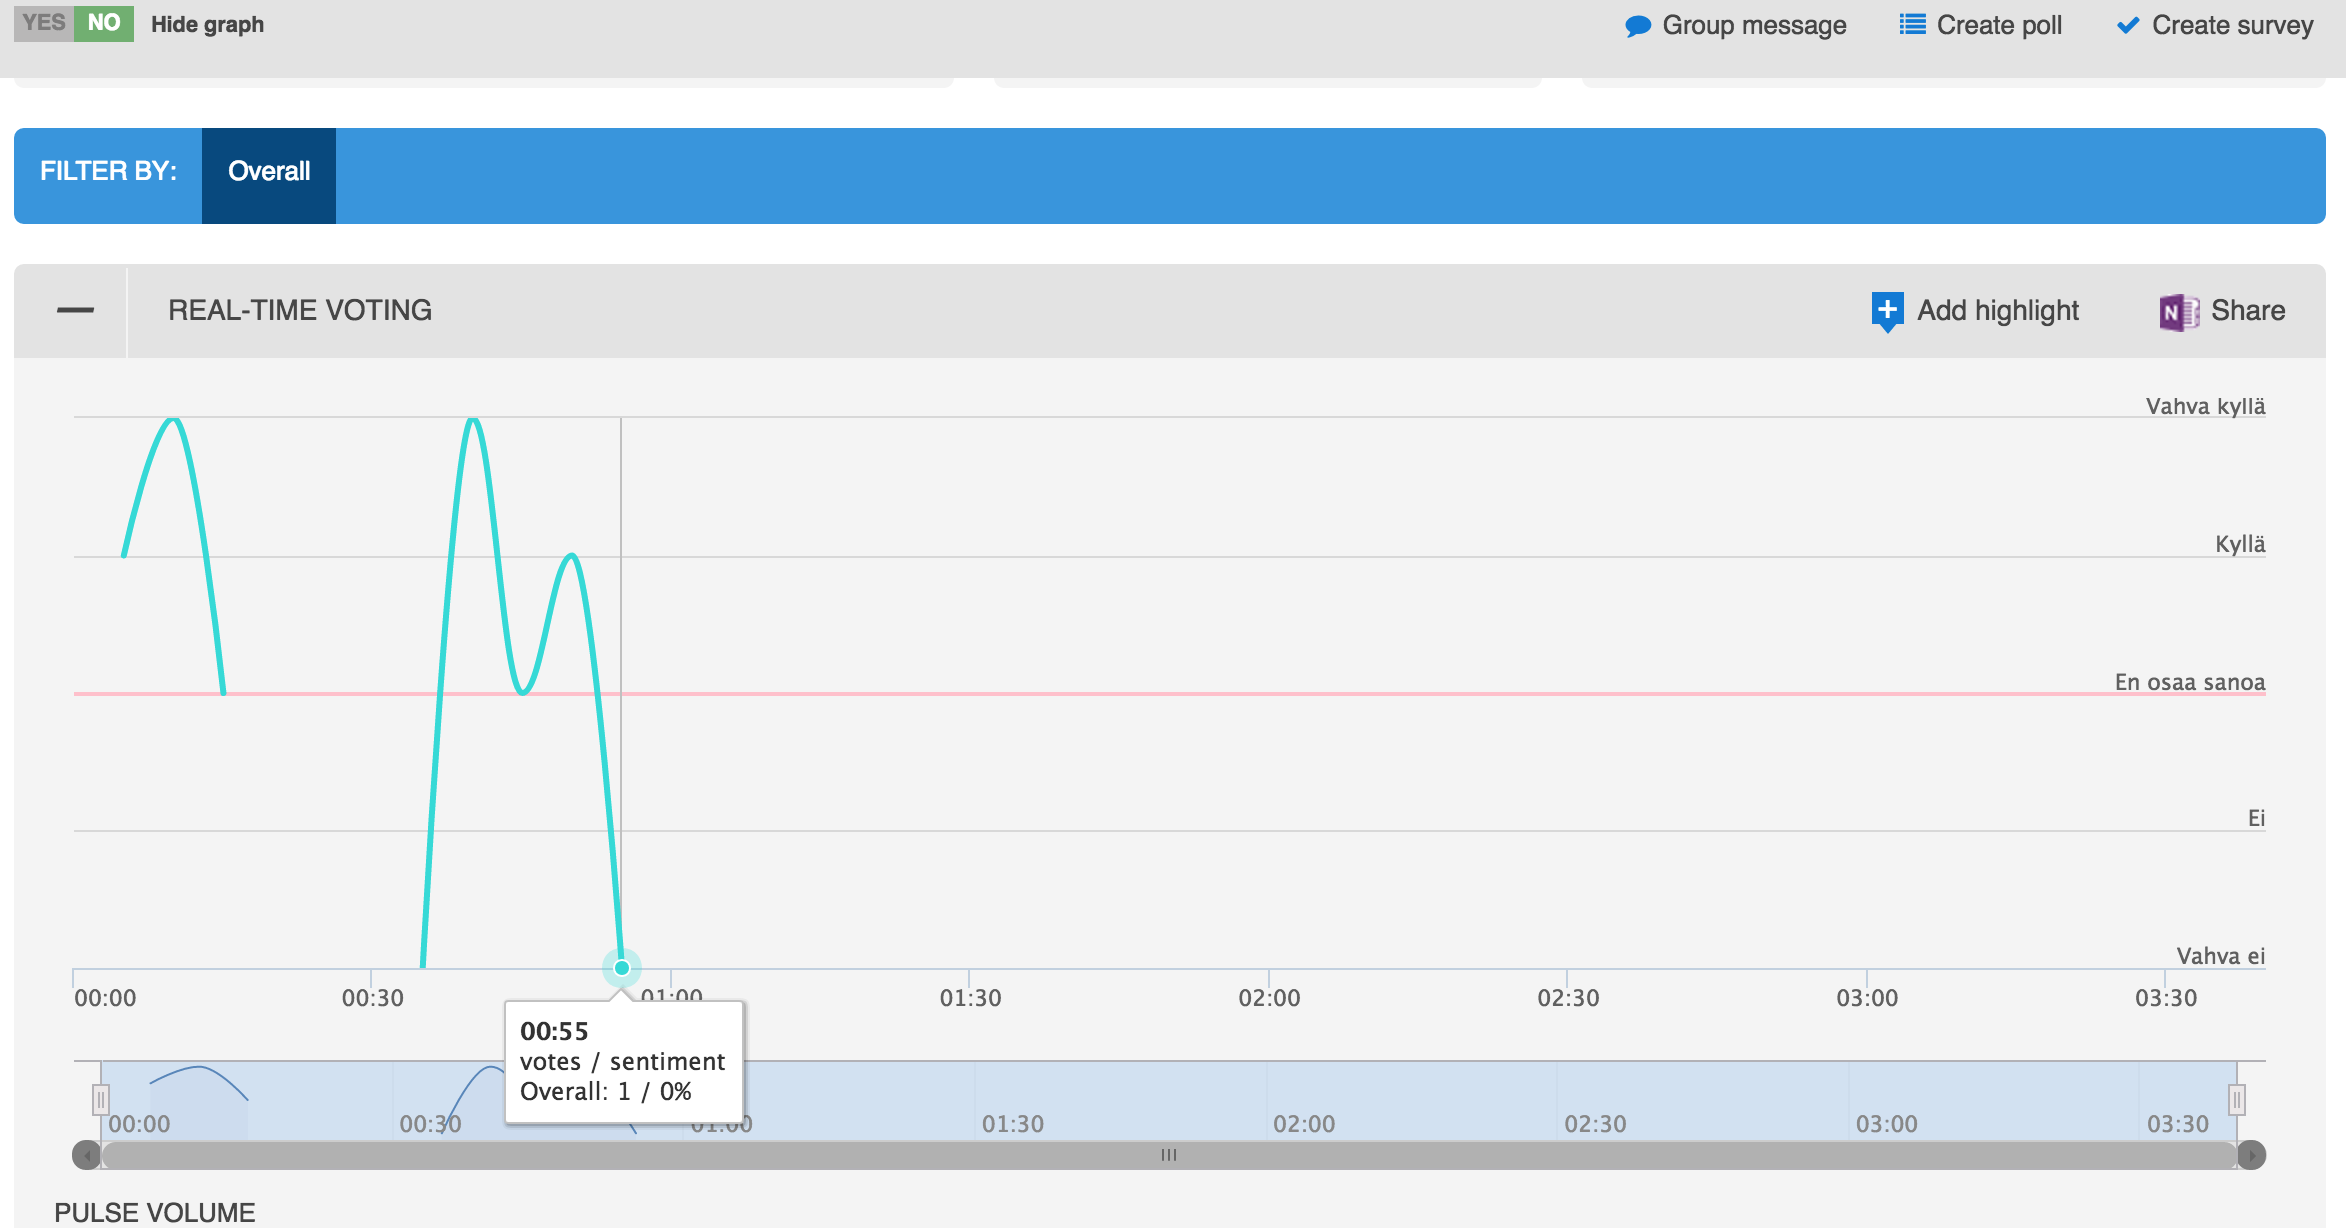This screenshot has width=2346, height=1228.
Task: Click the left range handle of the navigator
Action: click(x=100, y=1100)
